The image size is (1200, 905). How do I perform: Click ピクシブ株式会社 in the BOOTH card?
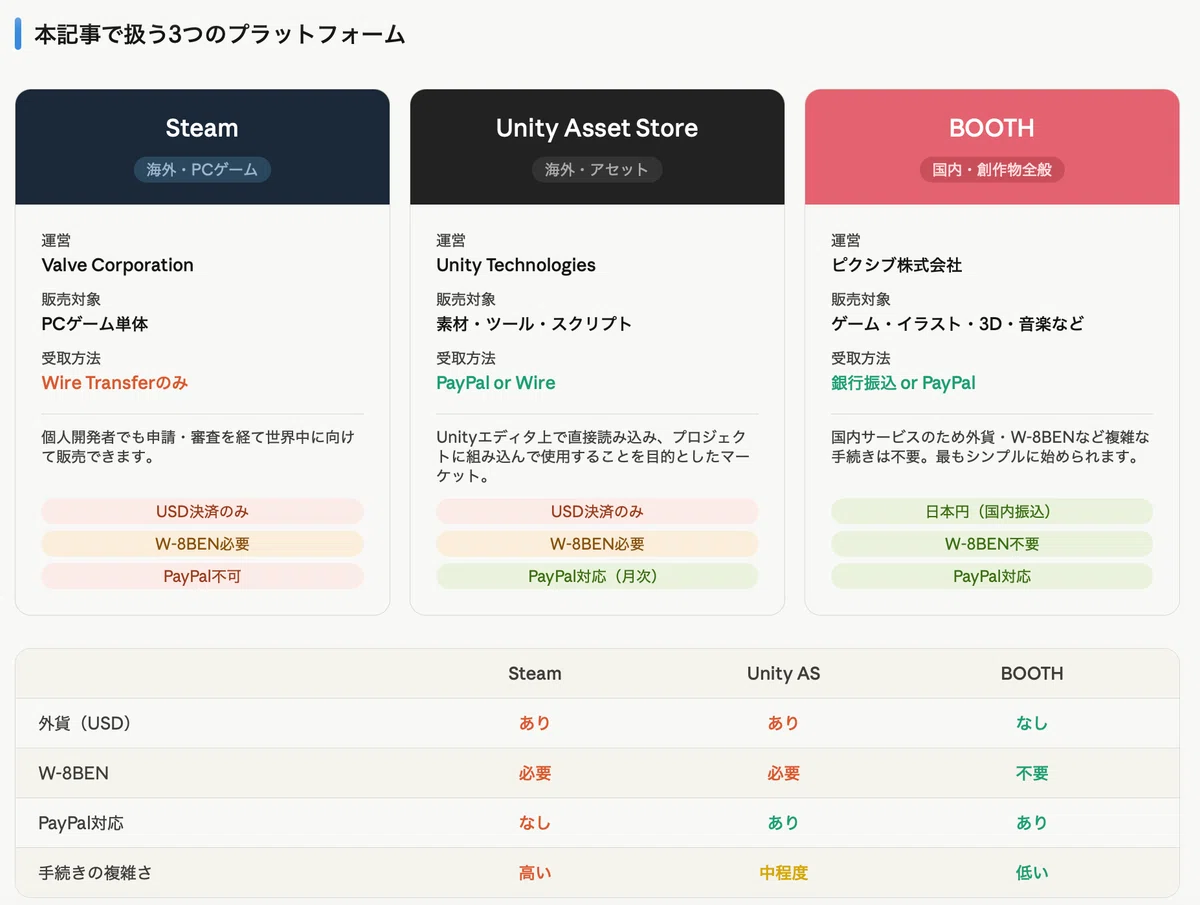tap(897, 265)
